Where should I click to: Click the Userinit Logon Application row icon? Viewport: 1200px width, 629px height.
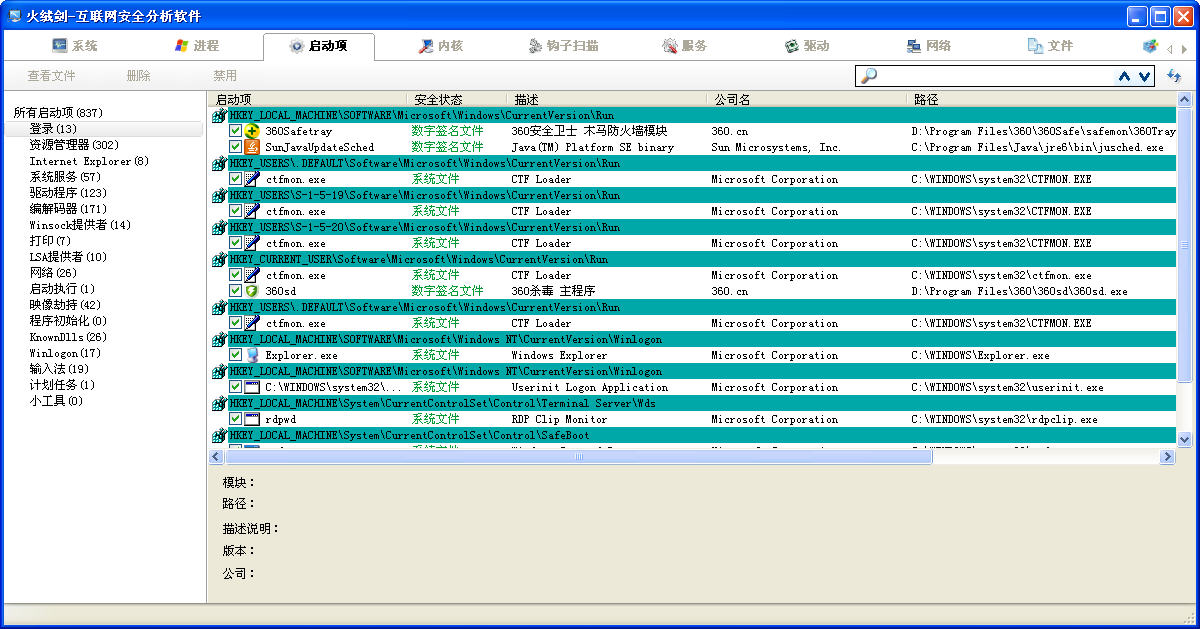pyautogui.click(x=252, y=387)
